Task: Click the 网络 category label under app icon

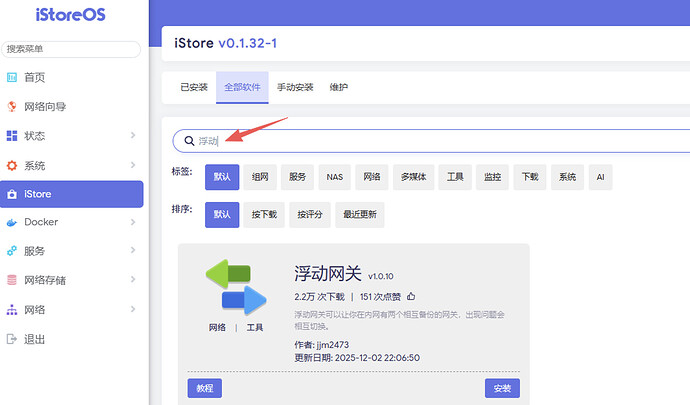Action: 217,327
